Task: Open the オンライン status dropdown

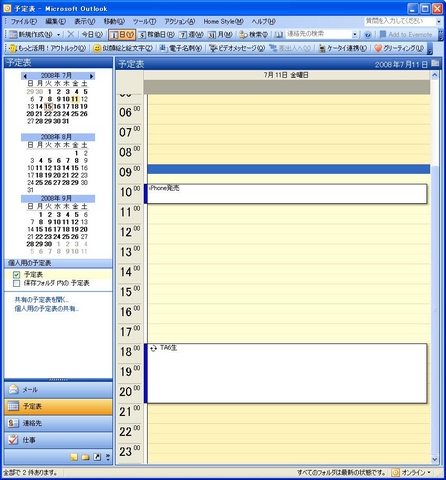Action: point(412,472)
